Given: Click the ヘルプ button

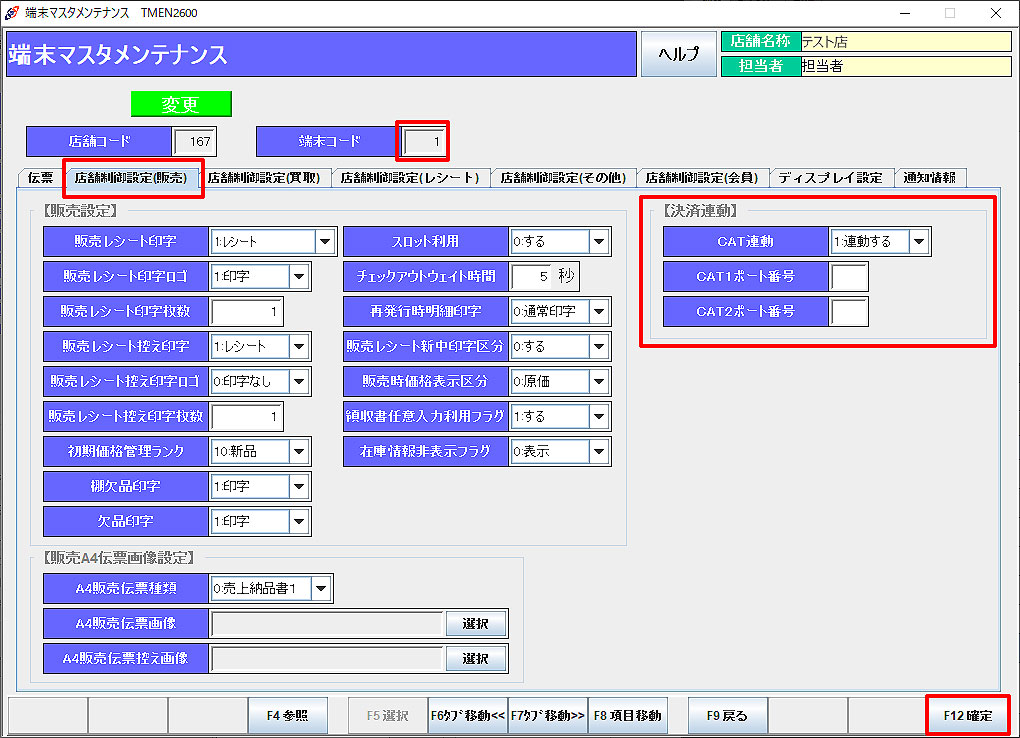Looking at the screenshot, I should pyautogui.click(x=678, y=54).
